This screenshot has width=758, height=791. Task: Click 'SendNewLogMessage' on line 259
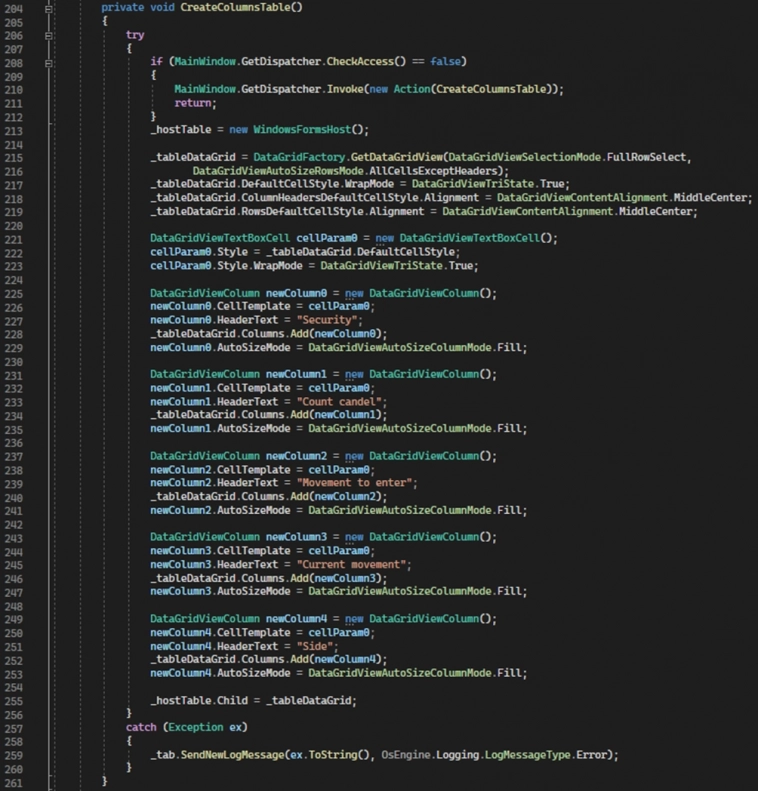[232, 755]
